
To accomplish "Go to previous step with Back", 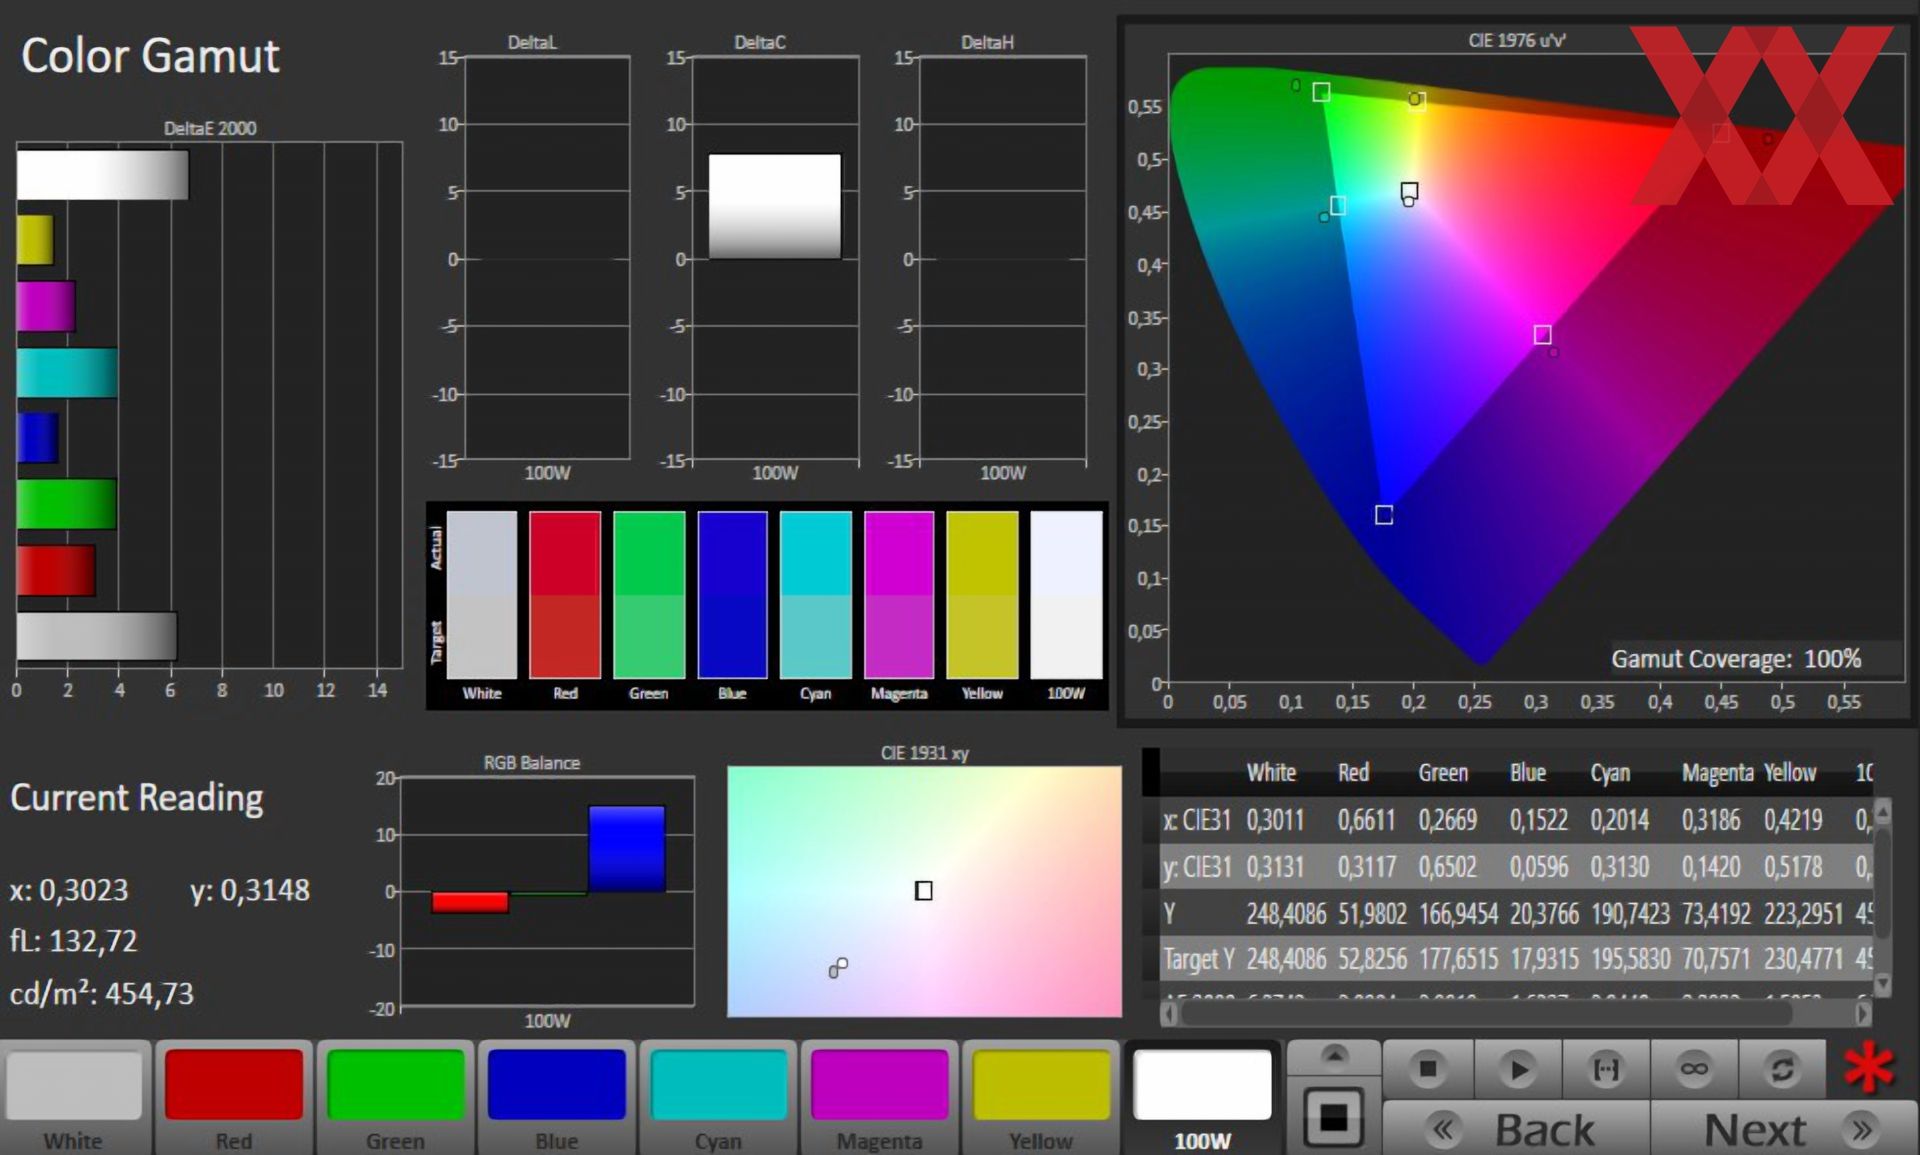I will click(x=1516, y=1130).
